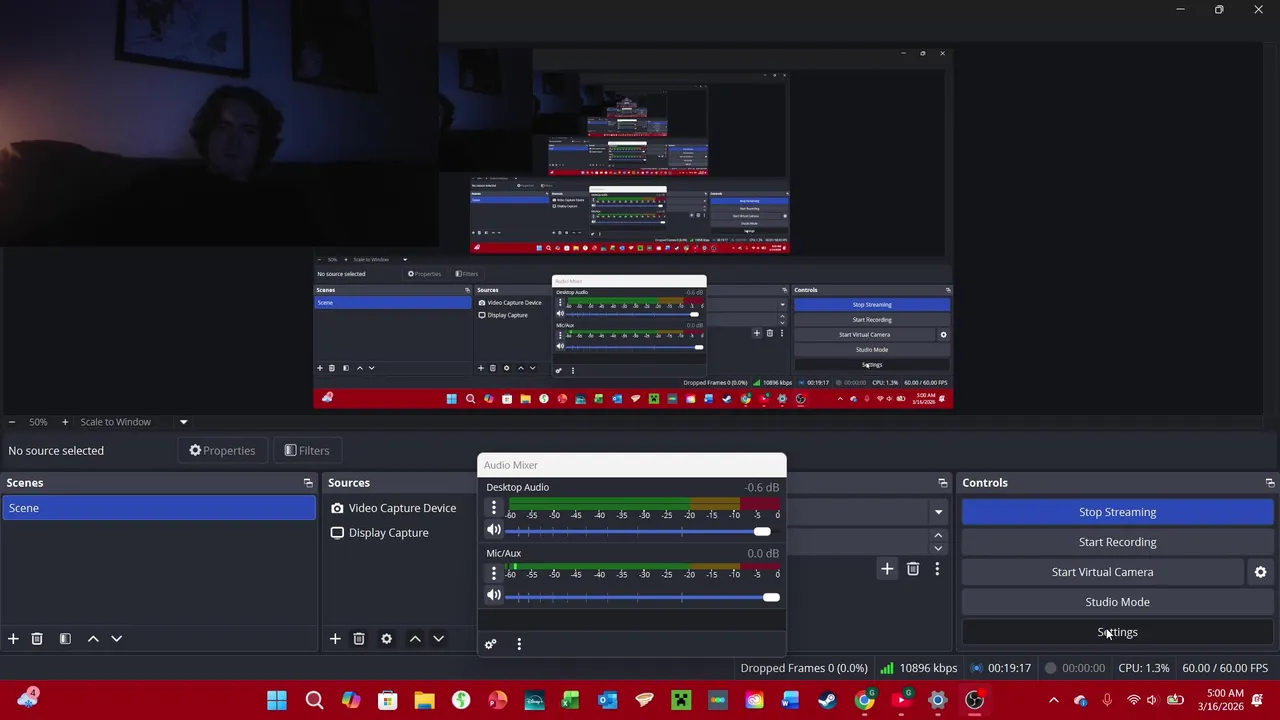Click Start Recording button
This screenshot has height=720, width=1280.
coord(1117,542)
